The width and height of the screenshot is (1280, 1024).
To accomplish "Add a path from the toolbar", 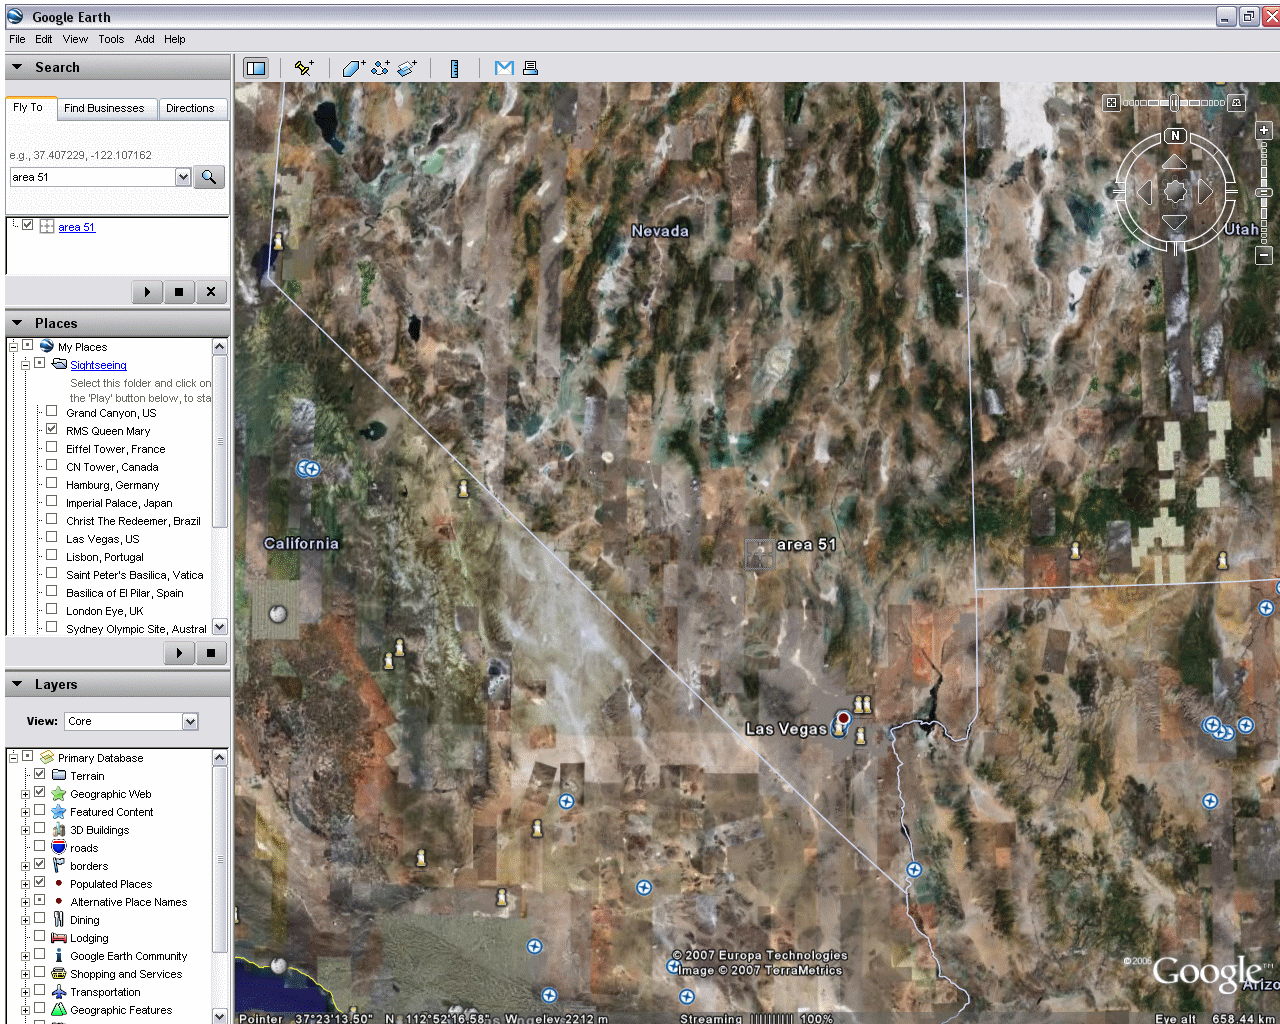I will 380,68.
